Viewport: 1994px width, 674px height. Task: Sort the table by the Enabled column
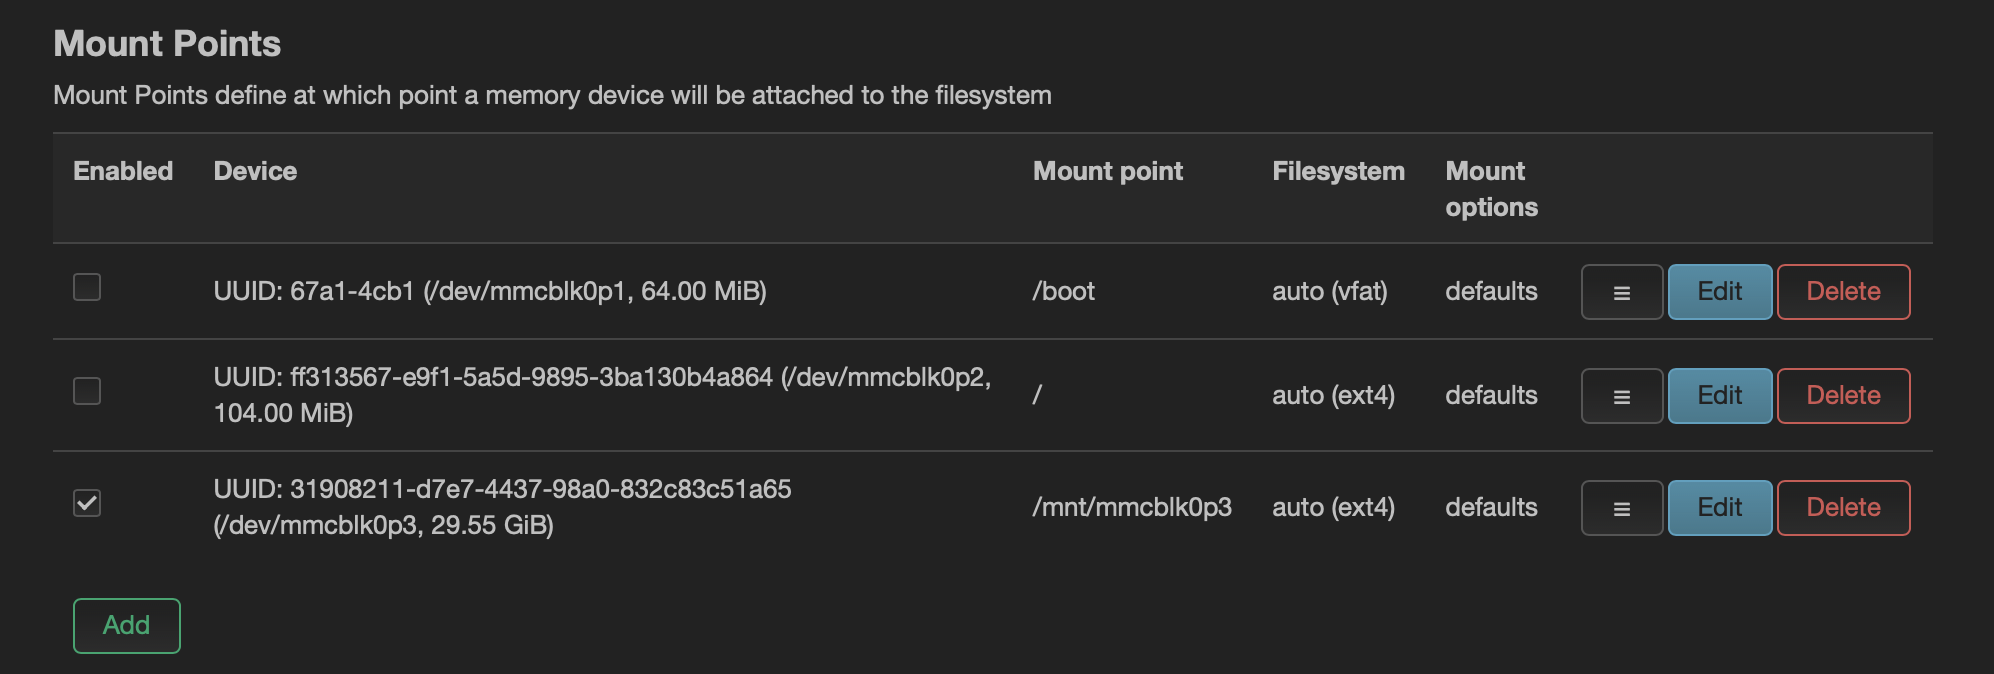123,171
